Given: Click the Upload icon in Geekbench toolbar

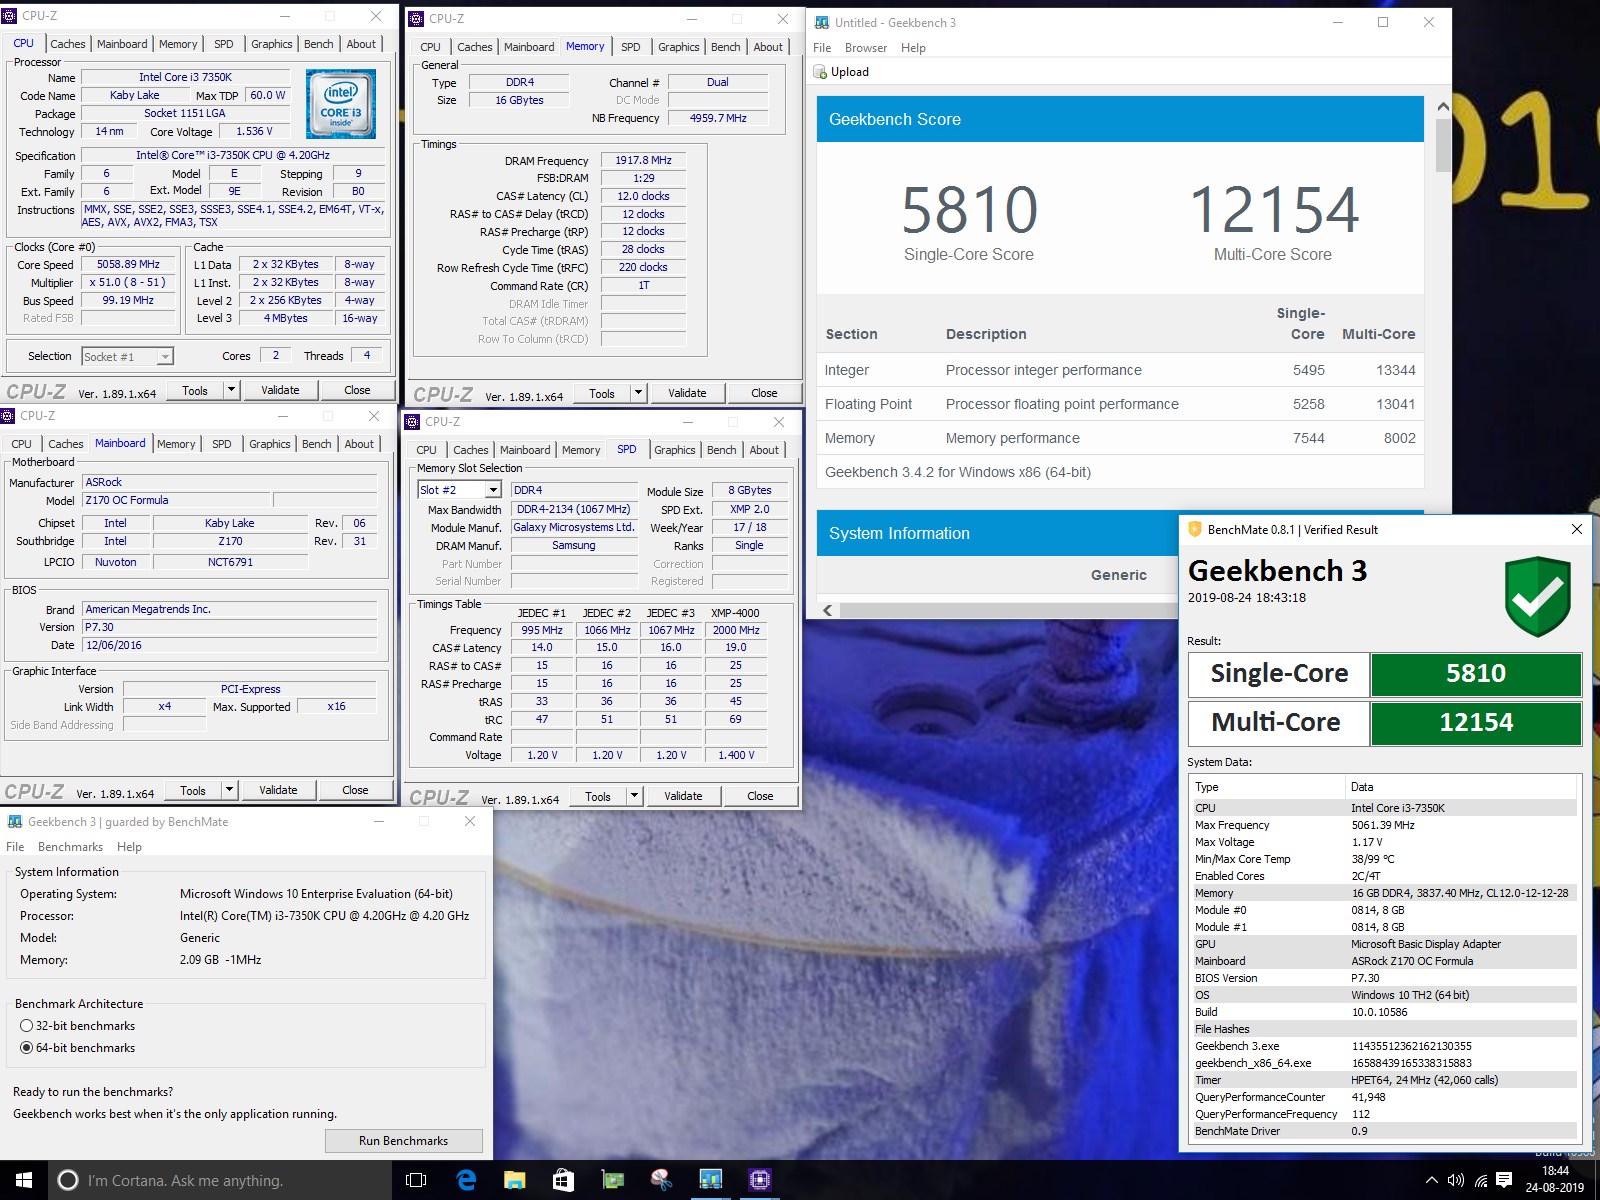Looking at the screenshot, I should point(820,72).
